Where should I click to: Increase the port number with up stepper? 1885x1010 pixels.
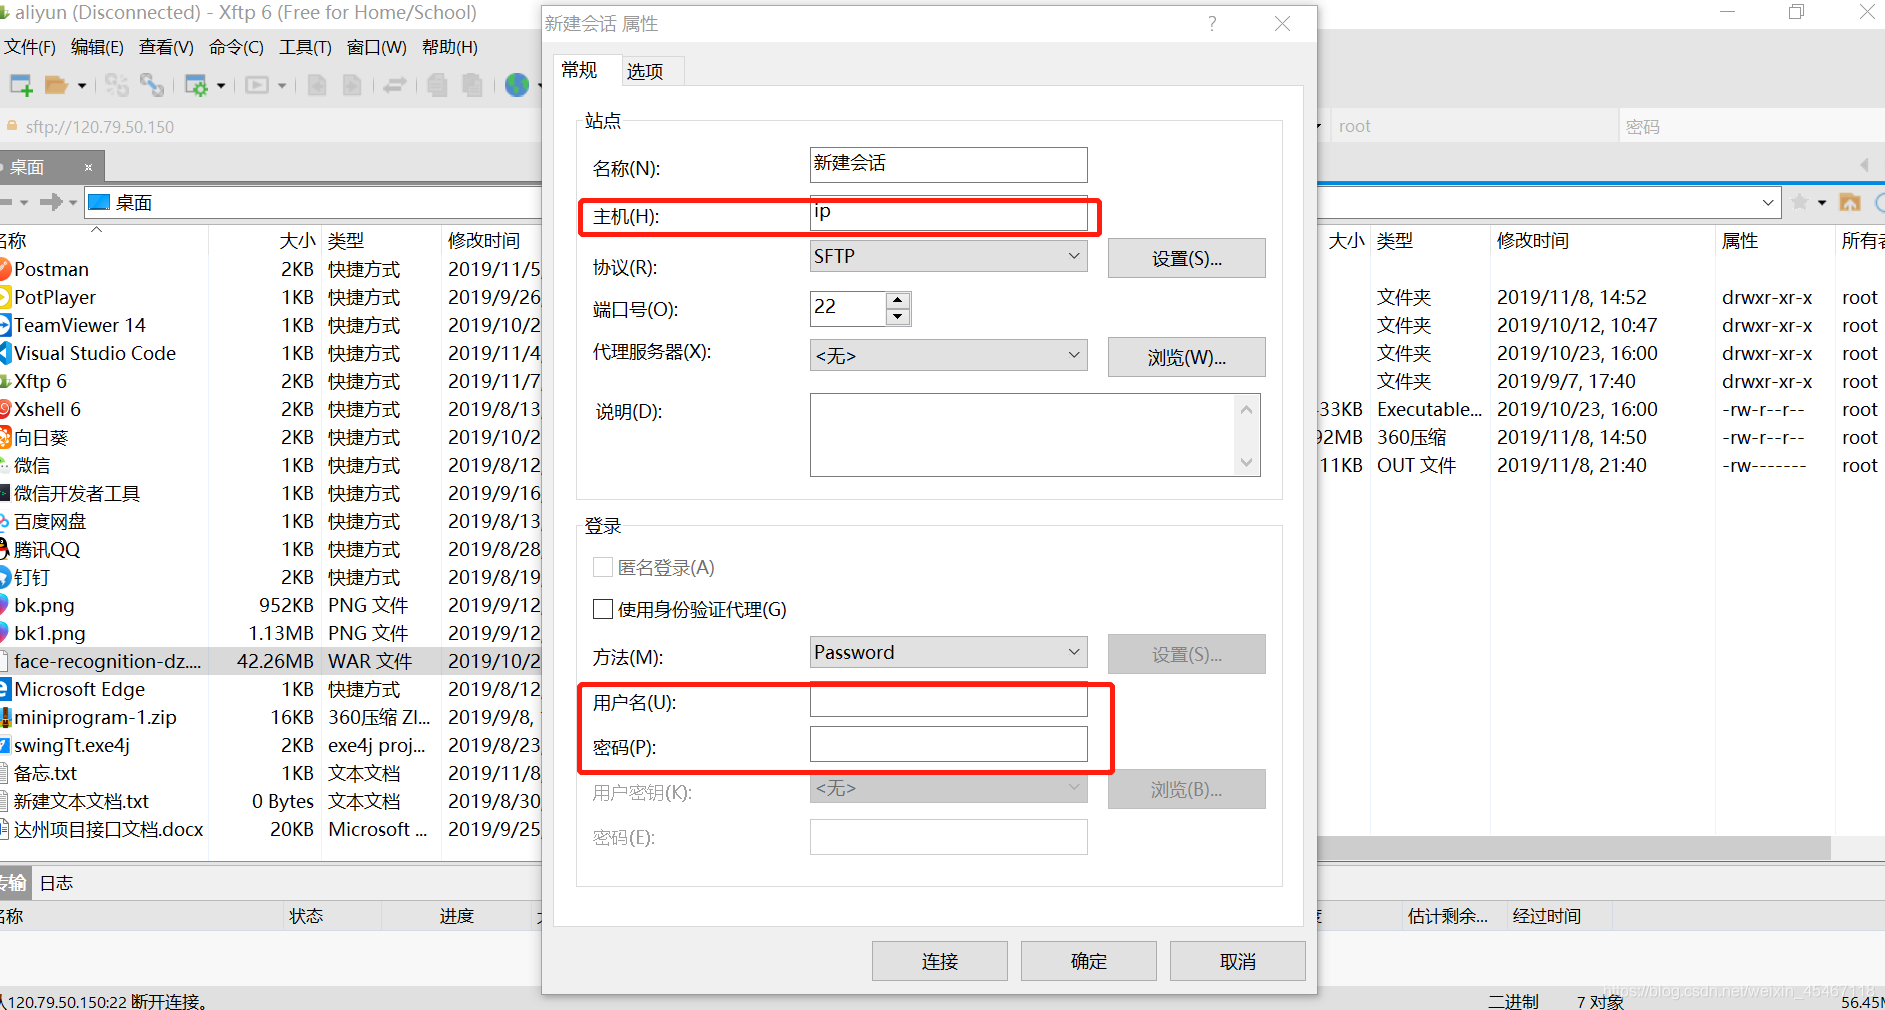tap(898, 300)
